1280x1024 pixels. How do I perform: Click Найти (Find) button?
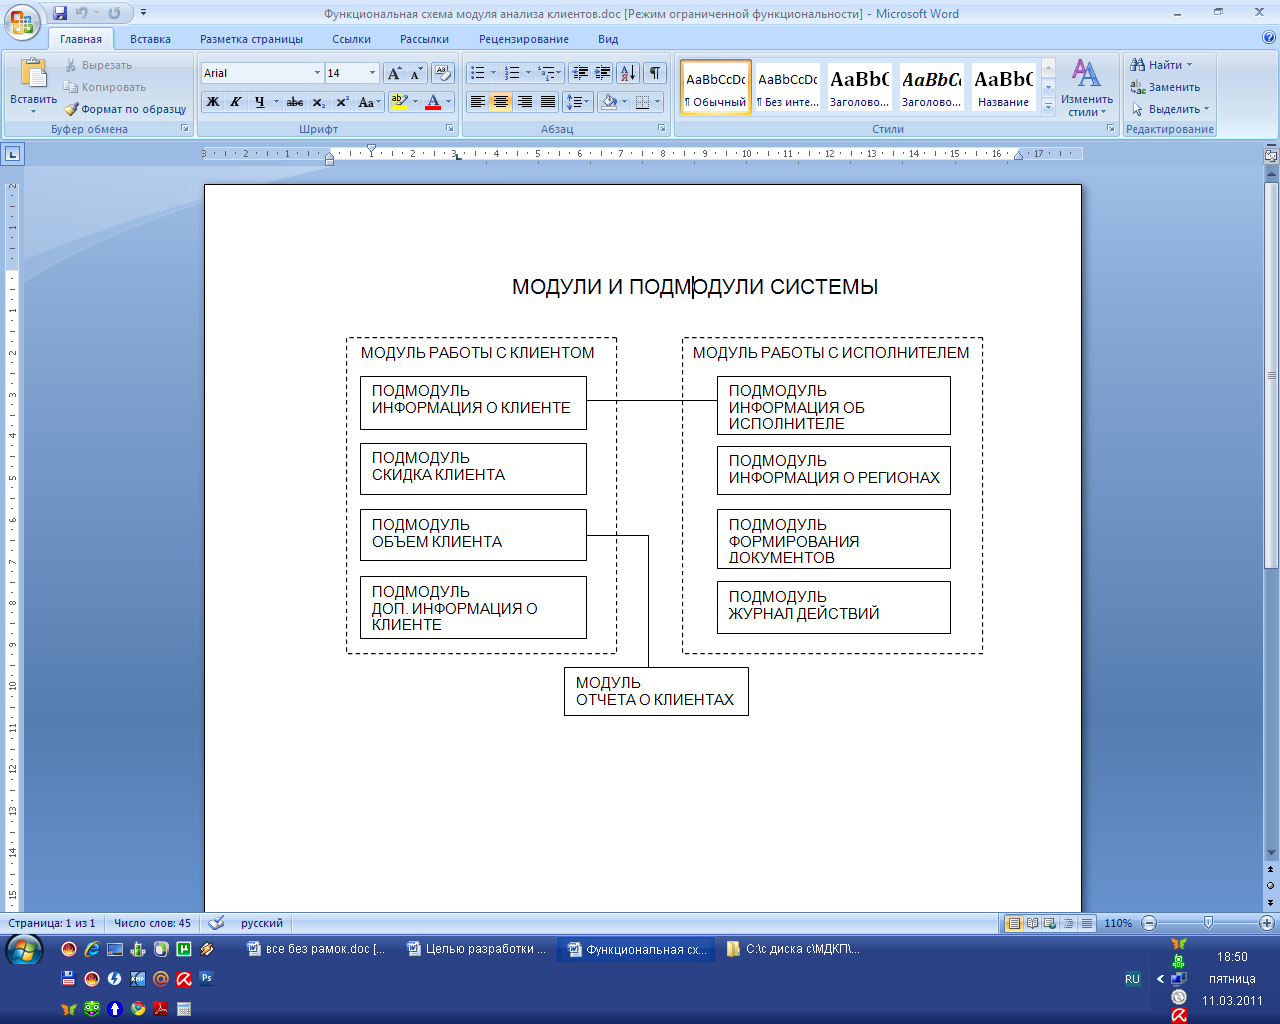coord(1160,65)
